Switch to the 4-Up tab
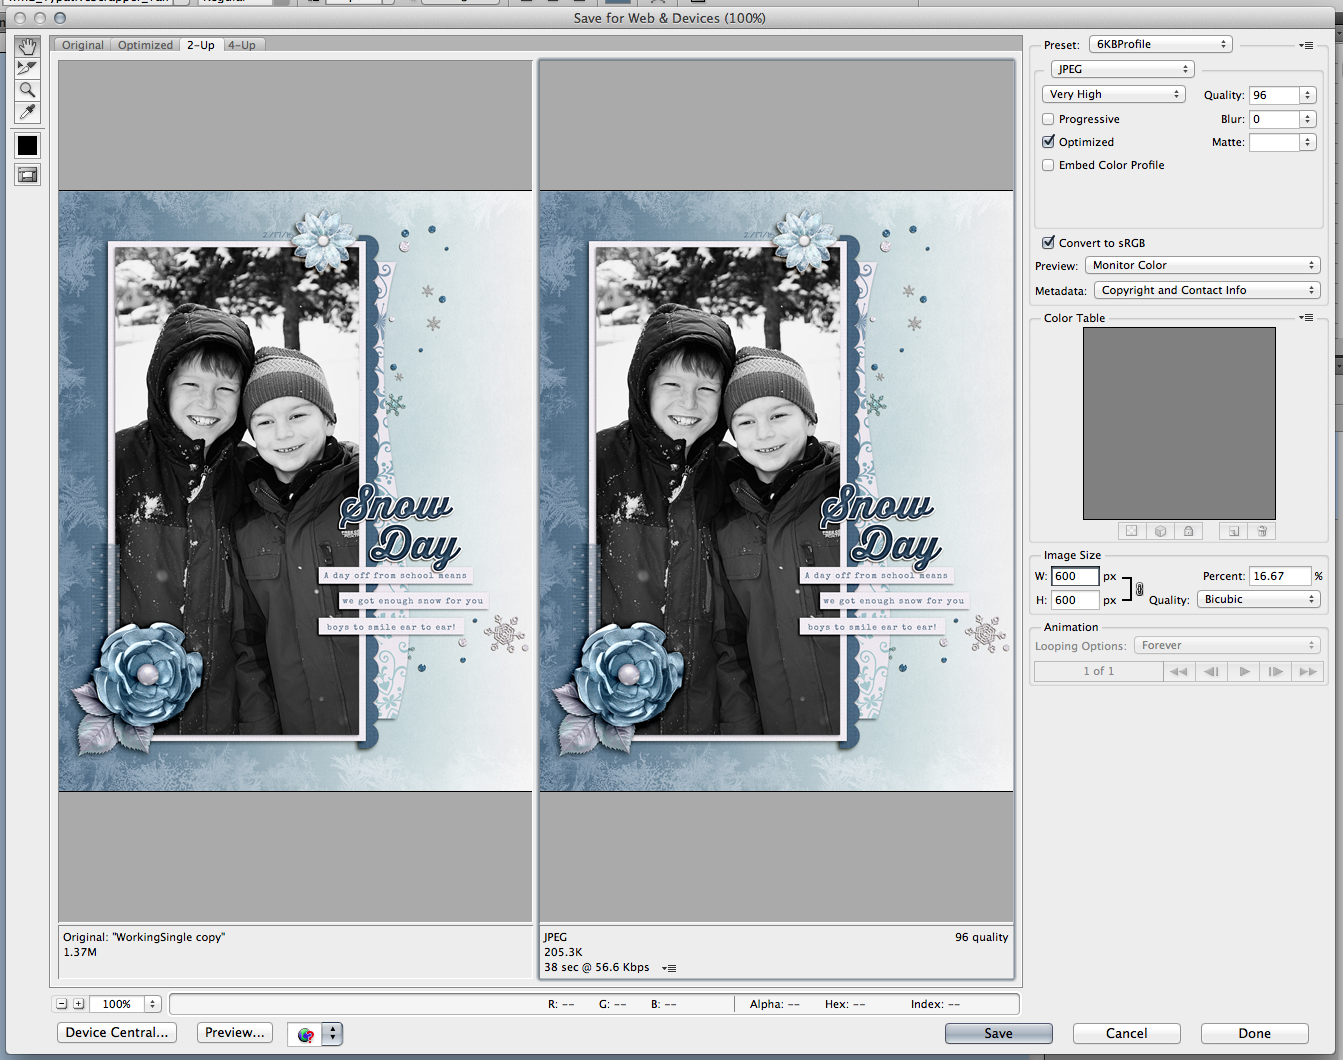 pos(241,45)
